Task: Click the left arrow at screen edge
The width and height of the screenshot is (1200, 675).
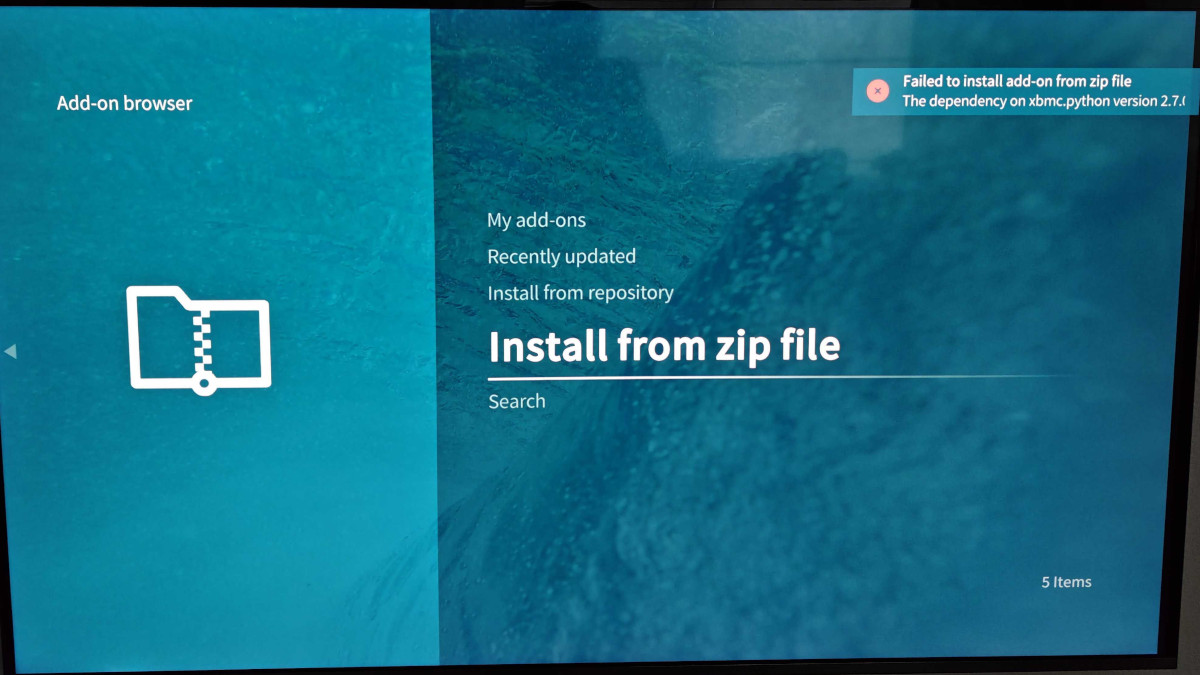Action: coord(10,351)
